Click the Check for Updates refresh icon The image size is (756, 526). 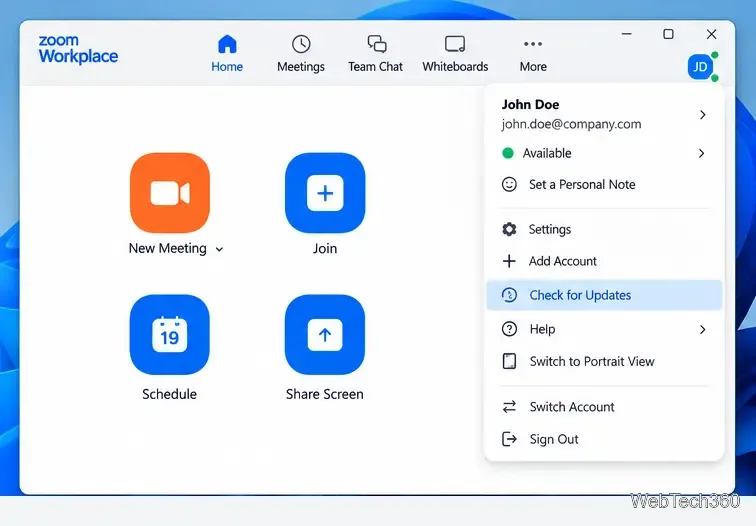coord(509,295)
